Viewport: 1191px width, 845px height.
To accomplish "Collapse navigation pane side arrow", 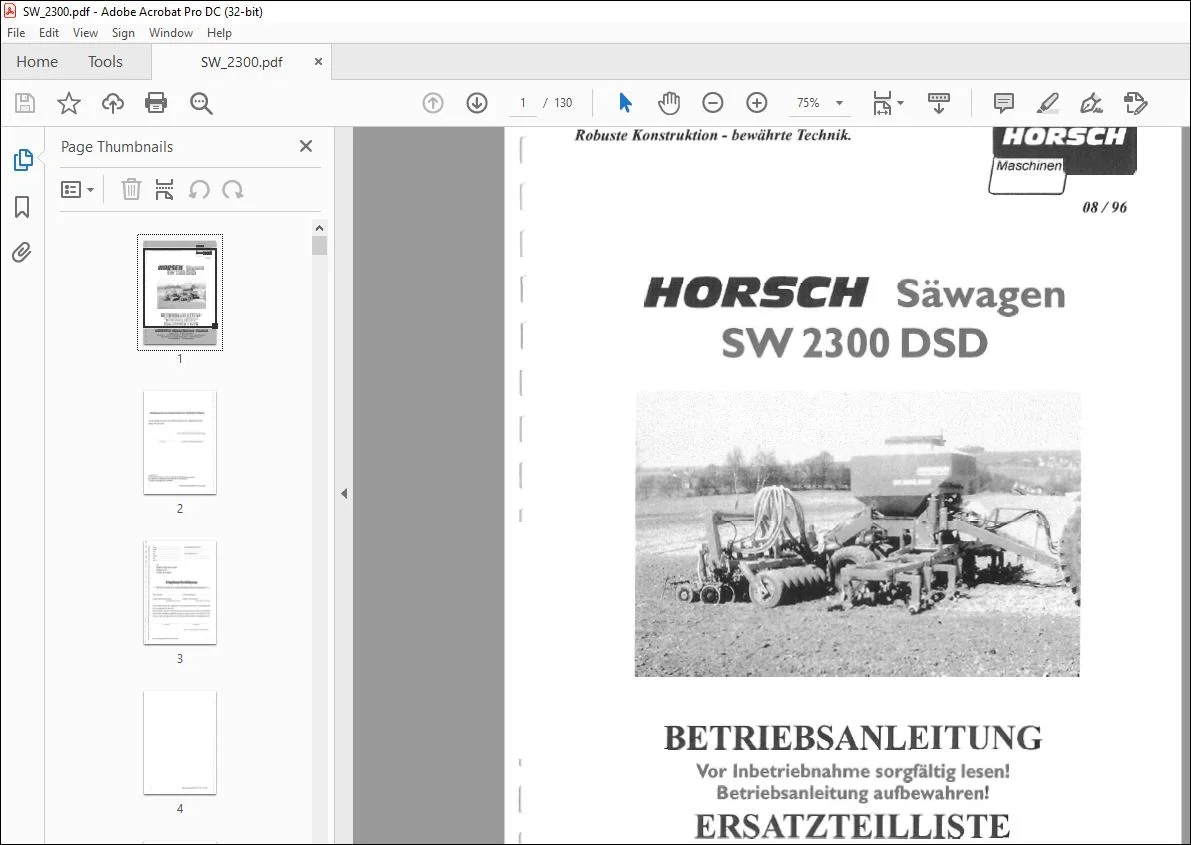I will click(x=344, y=494).
